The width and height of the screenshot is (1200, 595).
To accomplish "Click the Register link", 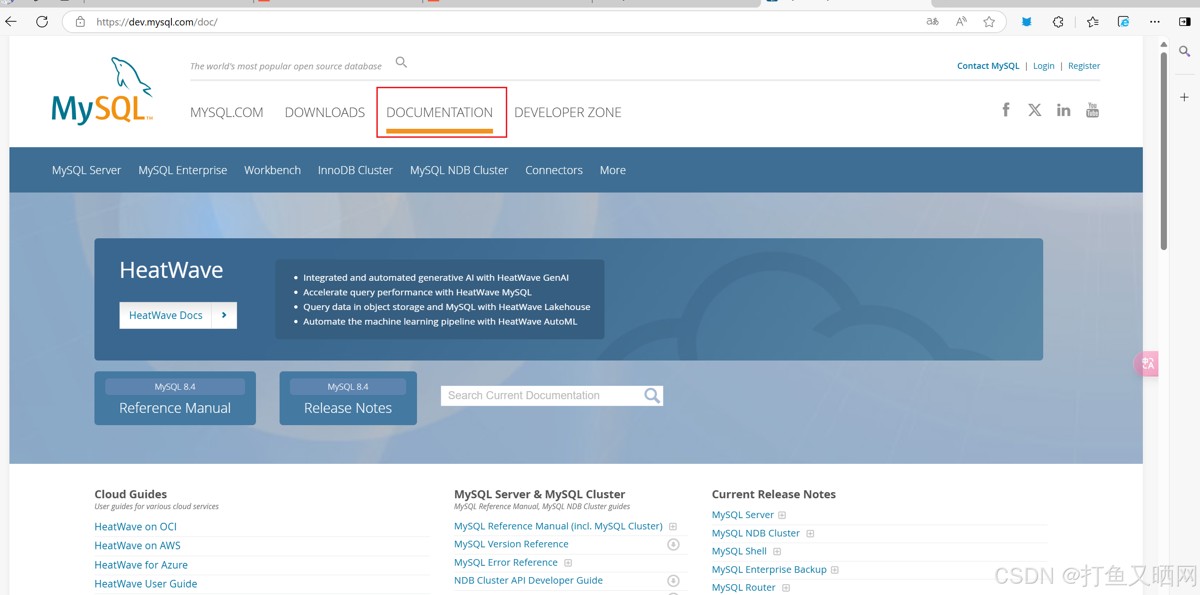I will click(x=1084, y=66).
